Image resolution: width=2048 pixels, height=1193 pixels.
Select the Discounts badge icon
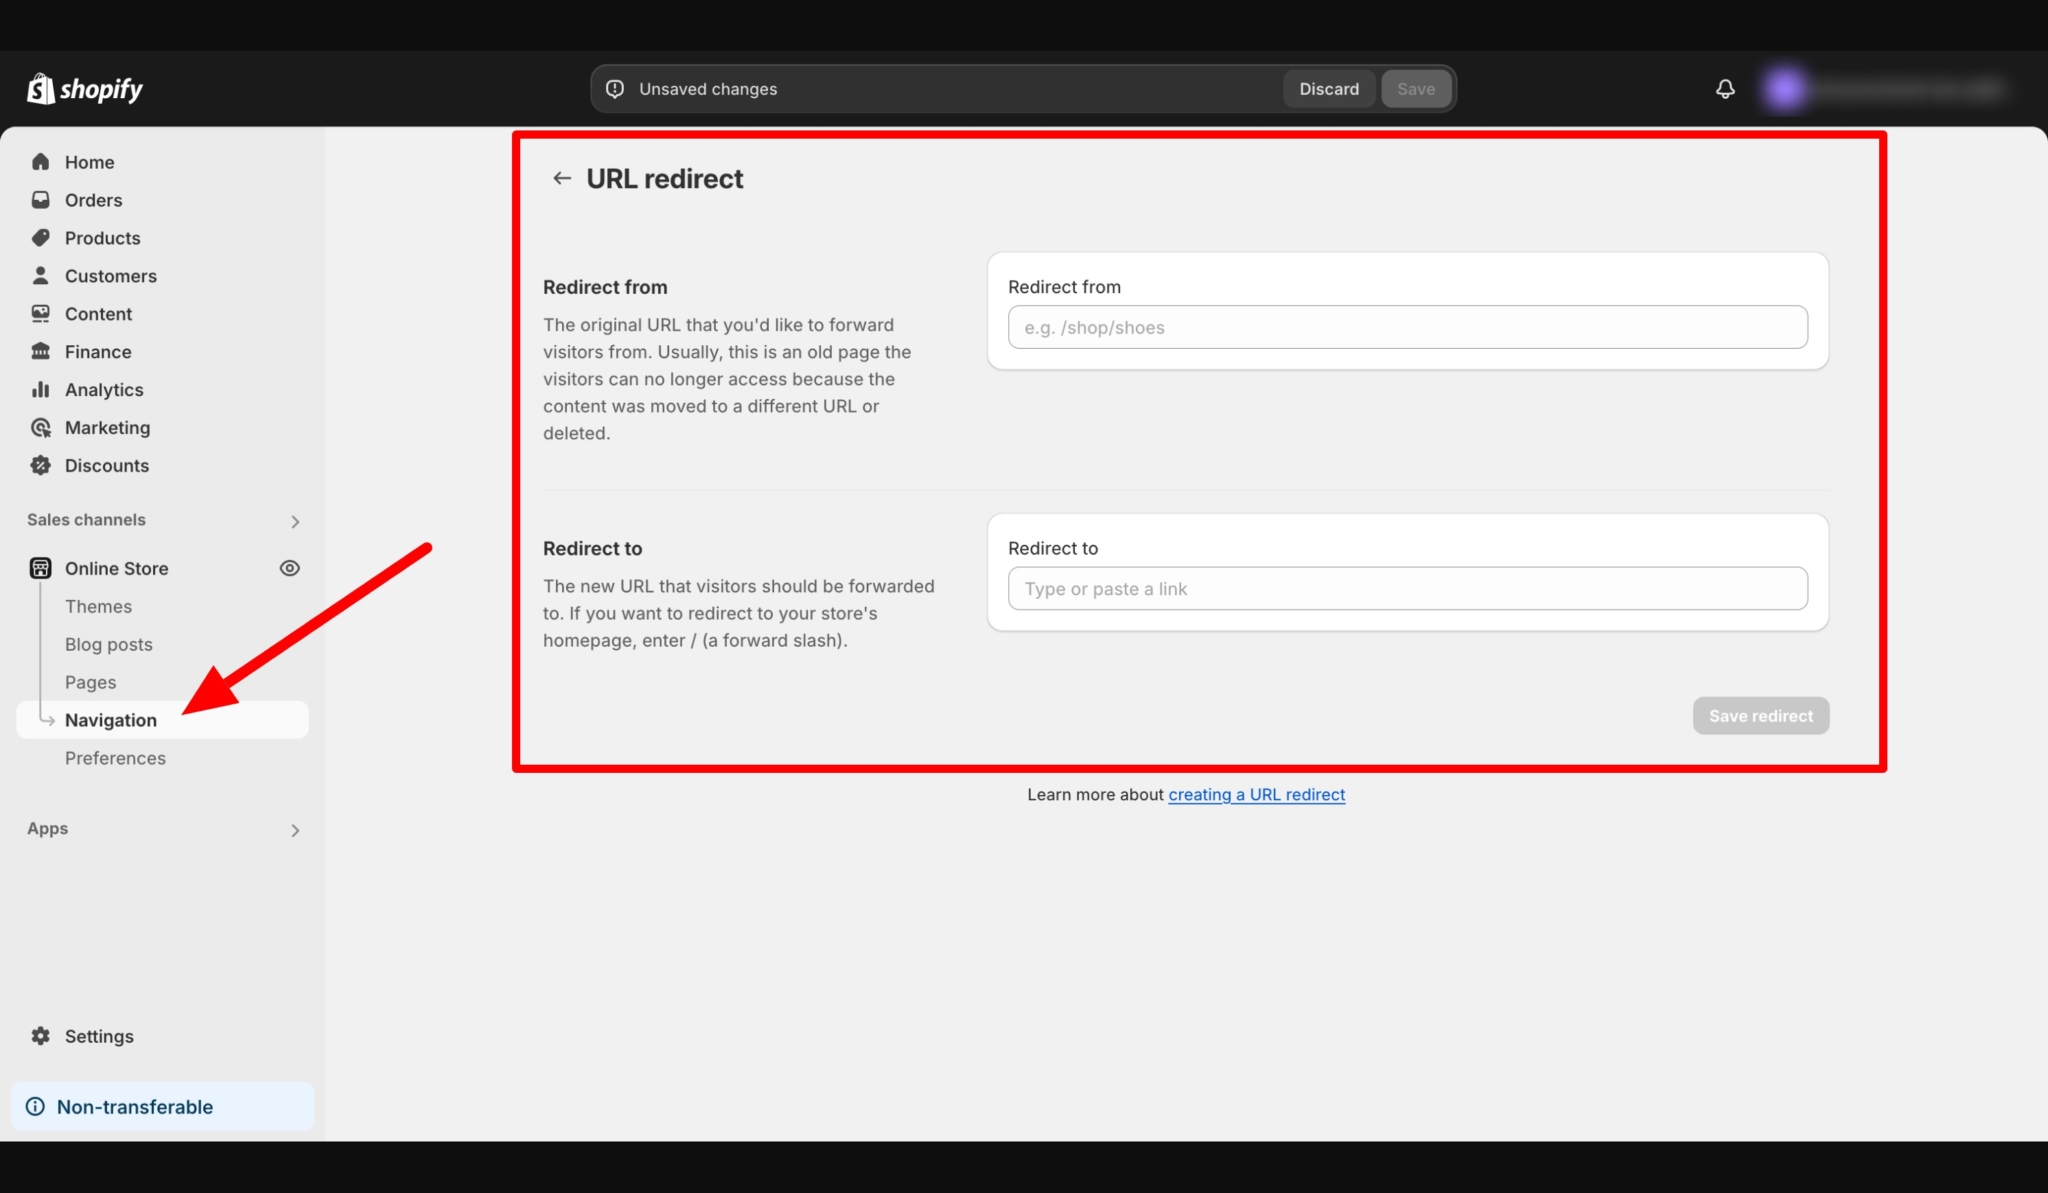pos(41,465)
